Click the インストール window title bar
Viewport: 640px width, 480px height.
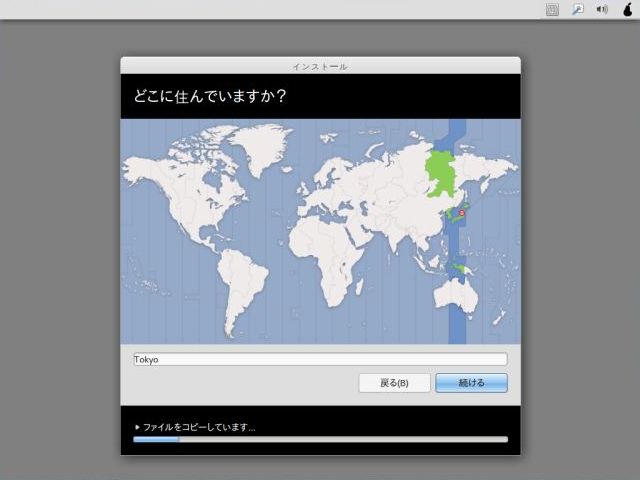coord(320,66)
